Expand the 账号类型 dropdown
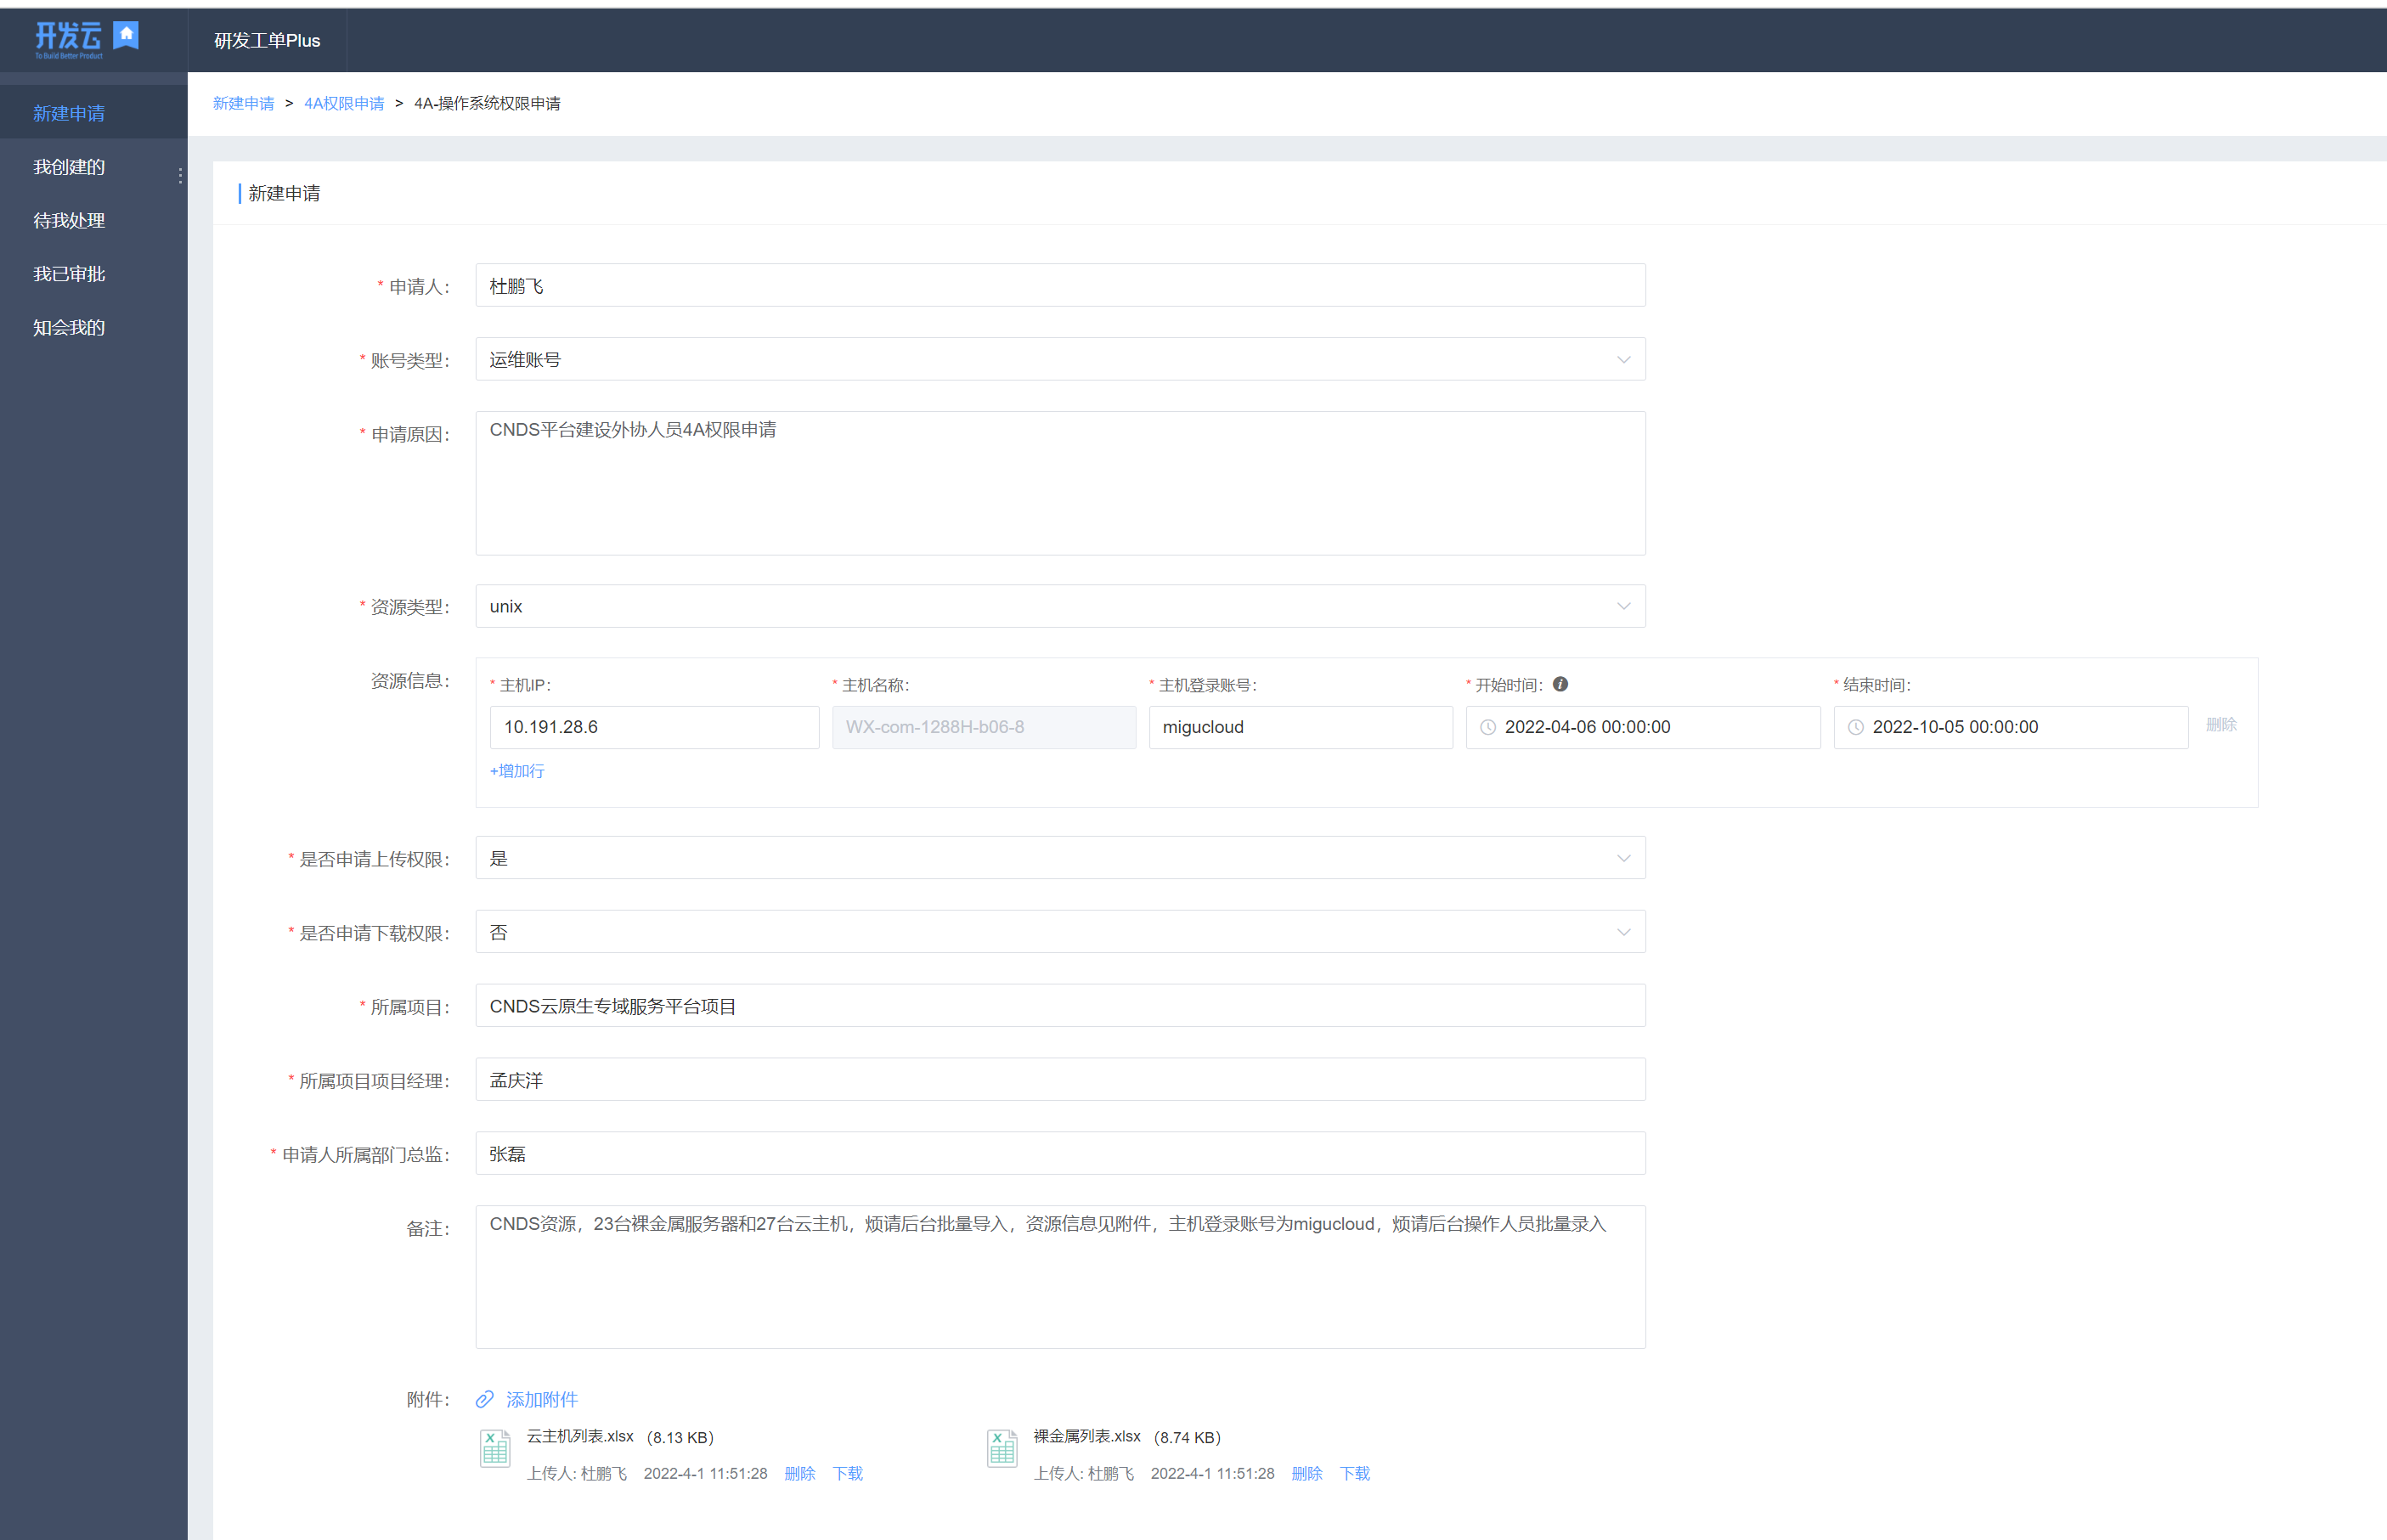The width and height of the screenshot is (2387, 1540). 1623,360
